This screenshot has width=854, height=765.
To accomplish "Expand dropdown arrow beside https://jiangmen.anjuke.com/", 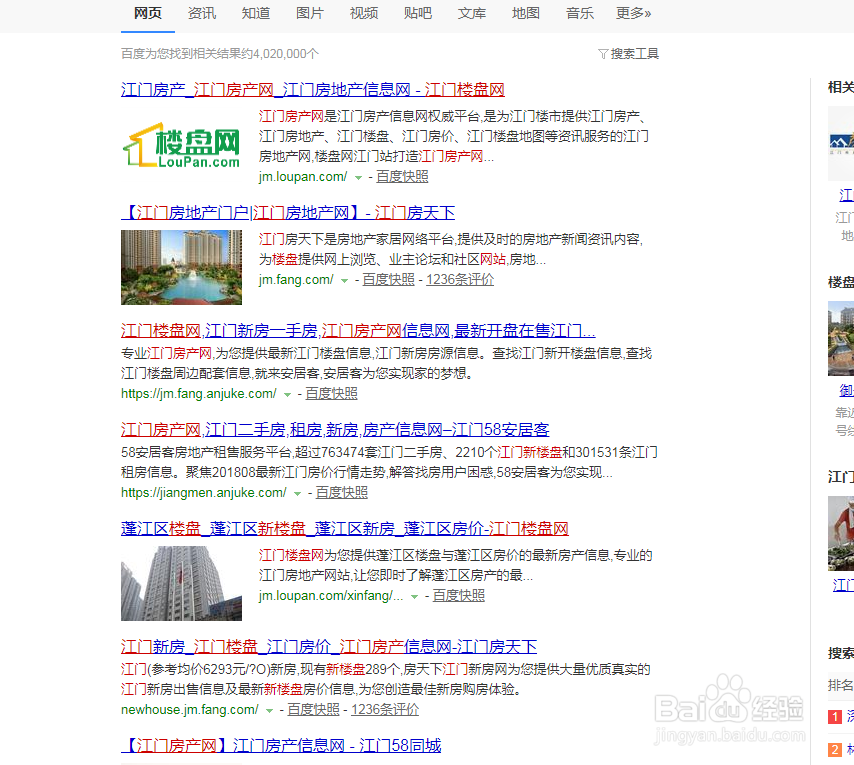I will click(x=297, y=493).
